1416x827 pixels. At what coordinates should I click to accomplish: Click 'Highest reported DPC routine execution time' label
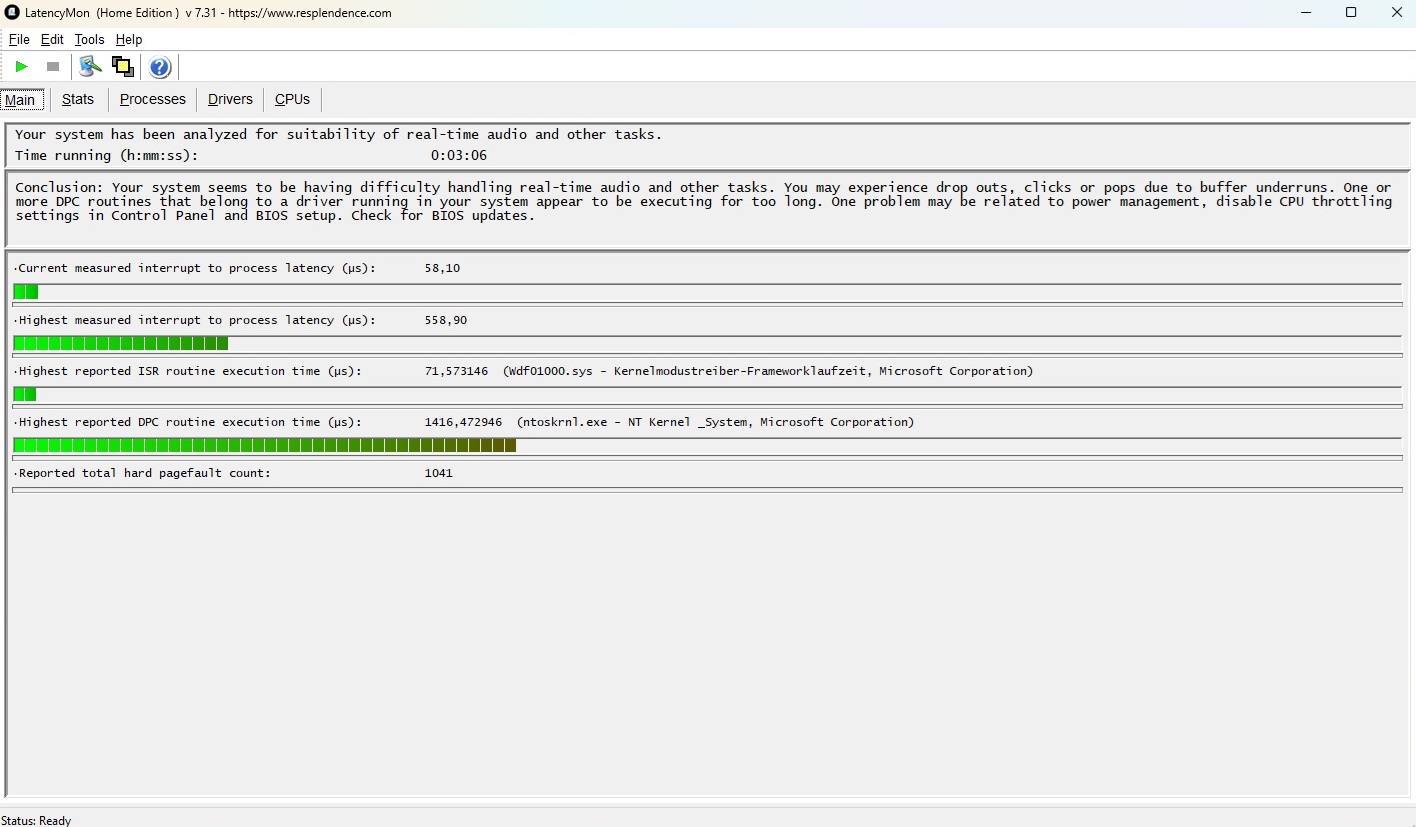point(190,422)
